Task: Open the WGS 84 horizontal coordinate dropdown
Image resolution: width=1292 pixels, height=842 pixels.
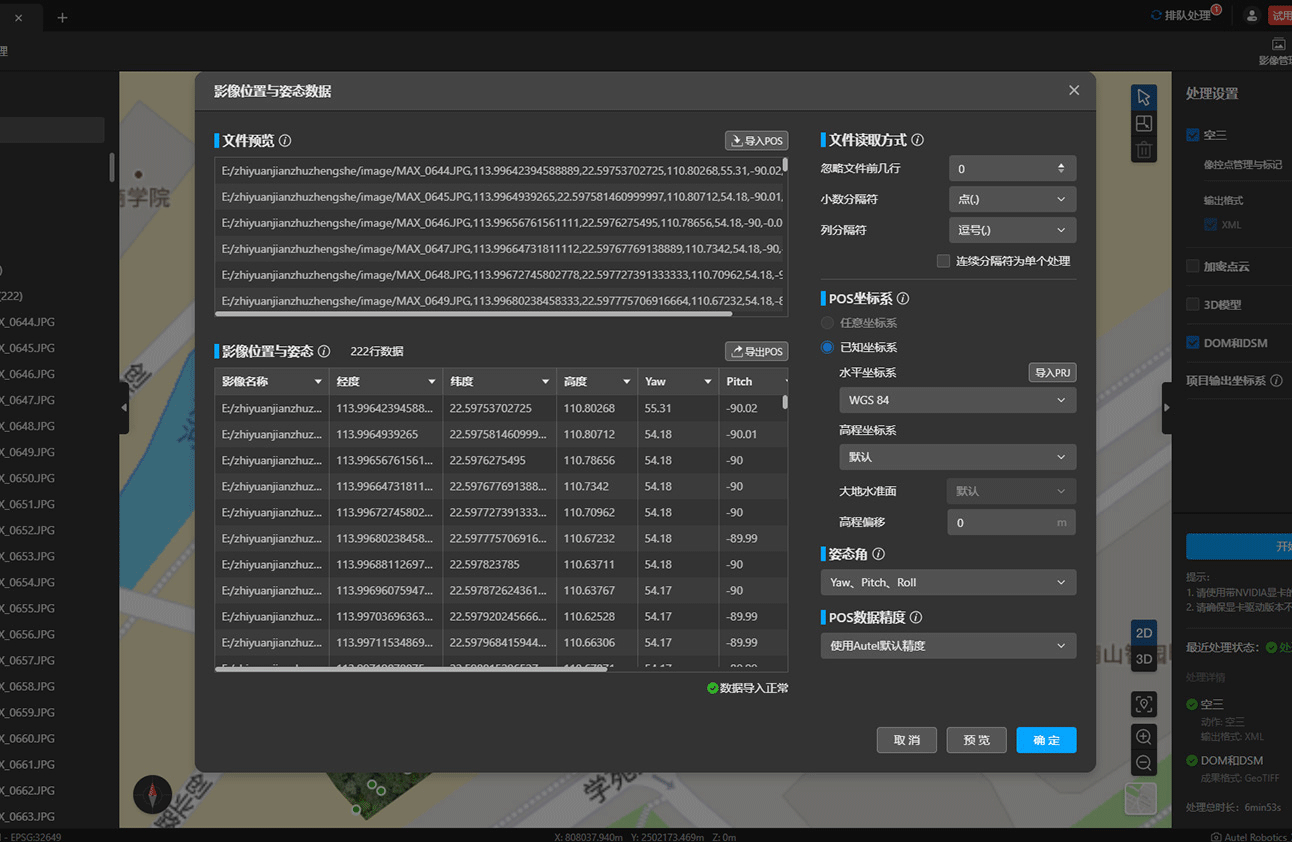Action: coord(957,400)
